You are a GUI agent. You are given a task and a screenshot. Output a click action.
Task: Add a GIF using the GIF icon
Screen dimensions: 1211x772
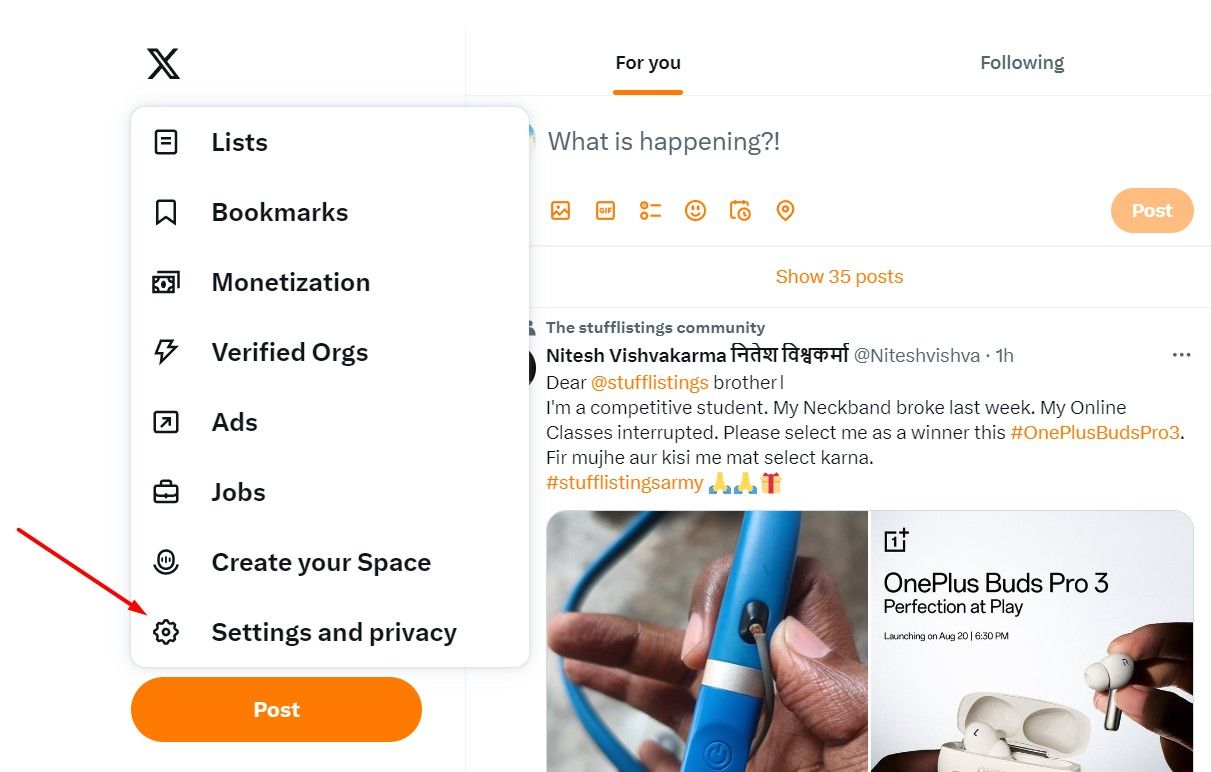(x=605, y=211)
